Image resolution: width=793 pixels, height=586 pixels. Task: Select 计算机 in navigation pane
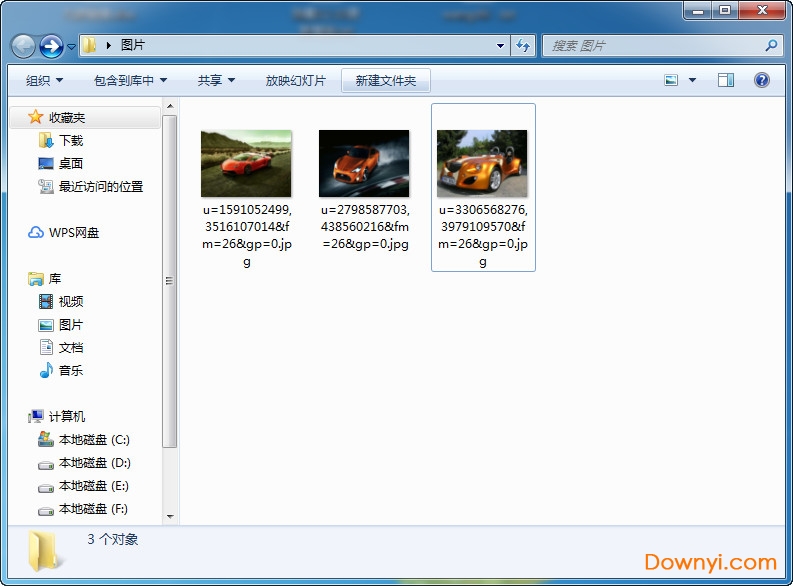pyautogui.click(x=67, y=417)
